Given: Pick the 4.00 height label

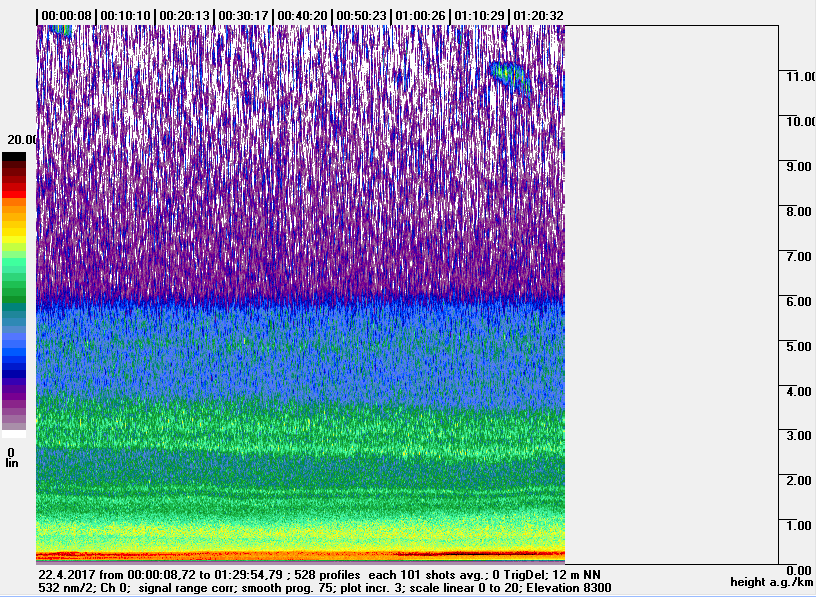Looking at the screenshot, I should (799, 391).
